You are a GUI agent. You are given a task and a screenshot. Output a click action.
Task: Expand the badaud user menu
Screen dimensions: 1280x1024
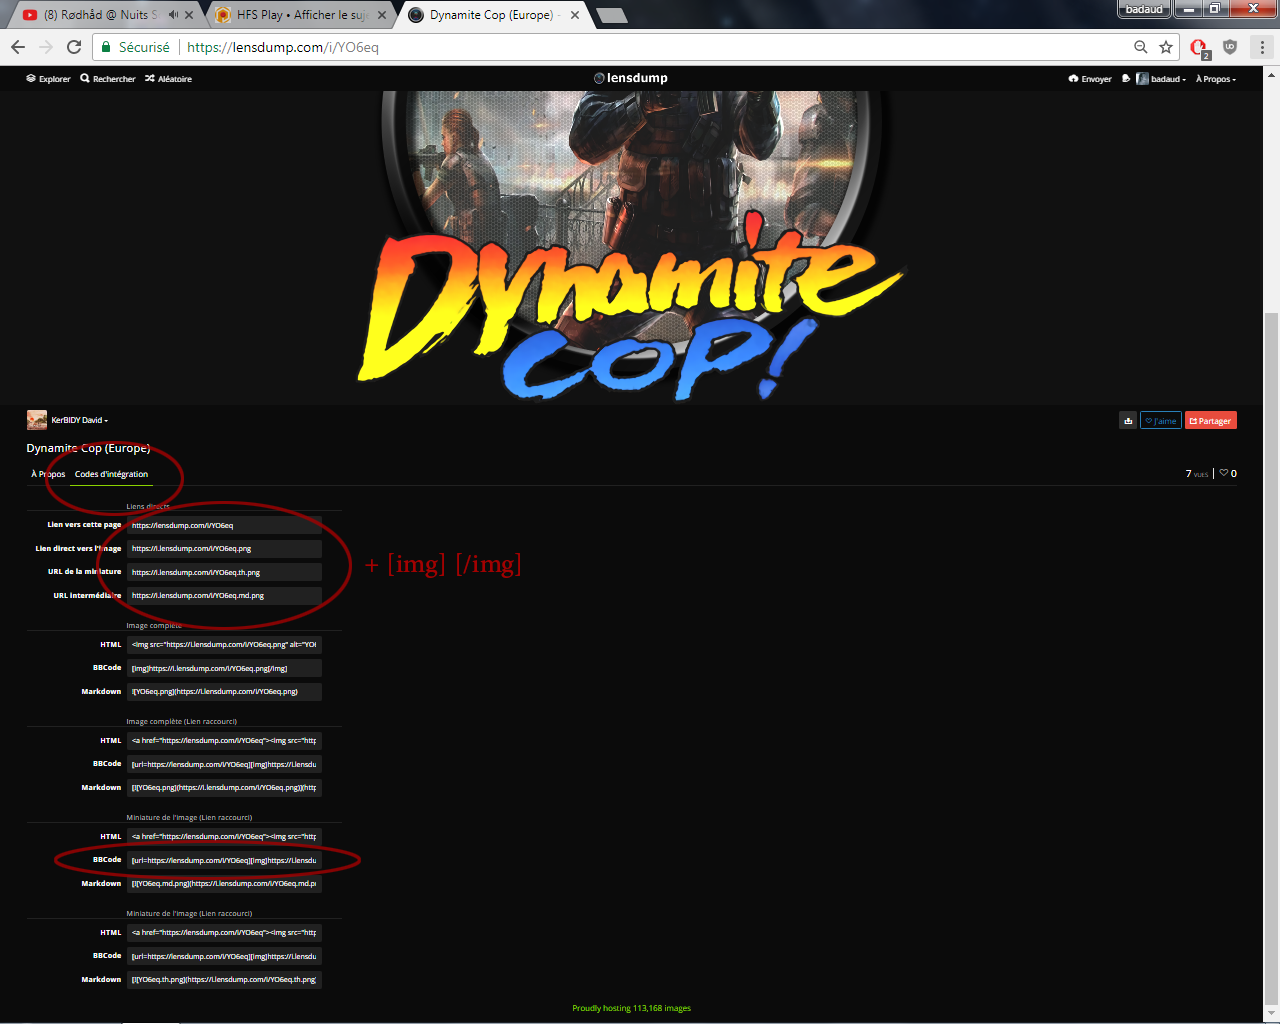pyautogui.click(x=1161, y=79)
